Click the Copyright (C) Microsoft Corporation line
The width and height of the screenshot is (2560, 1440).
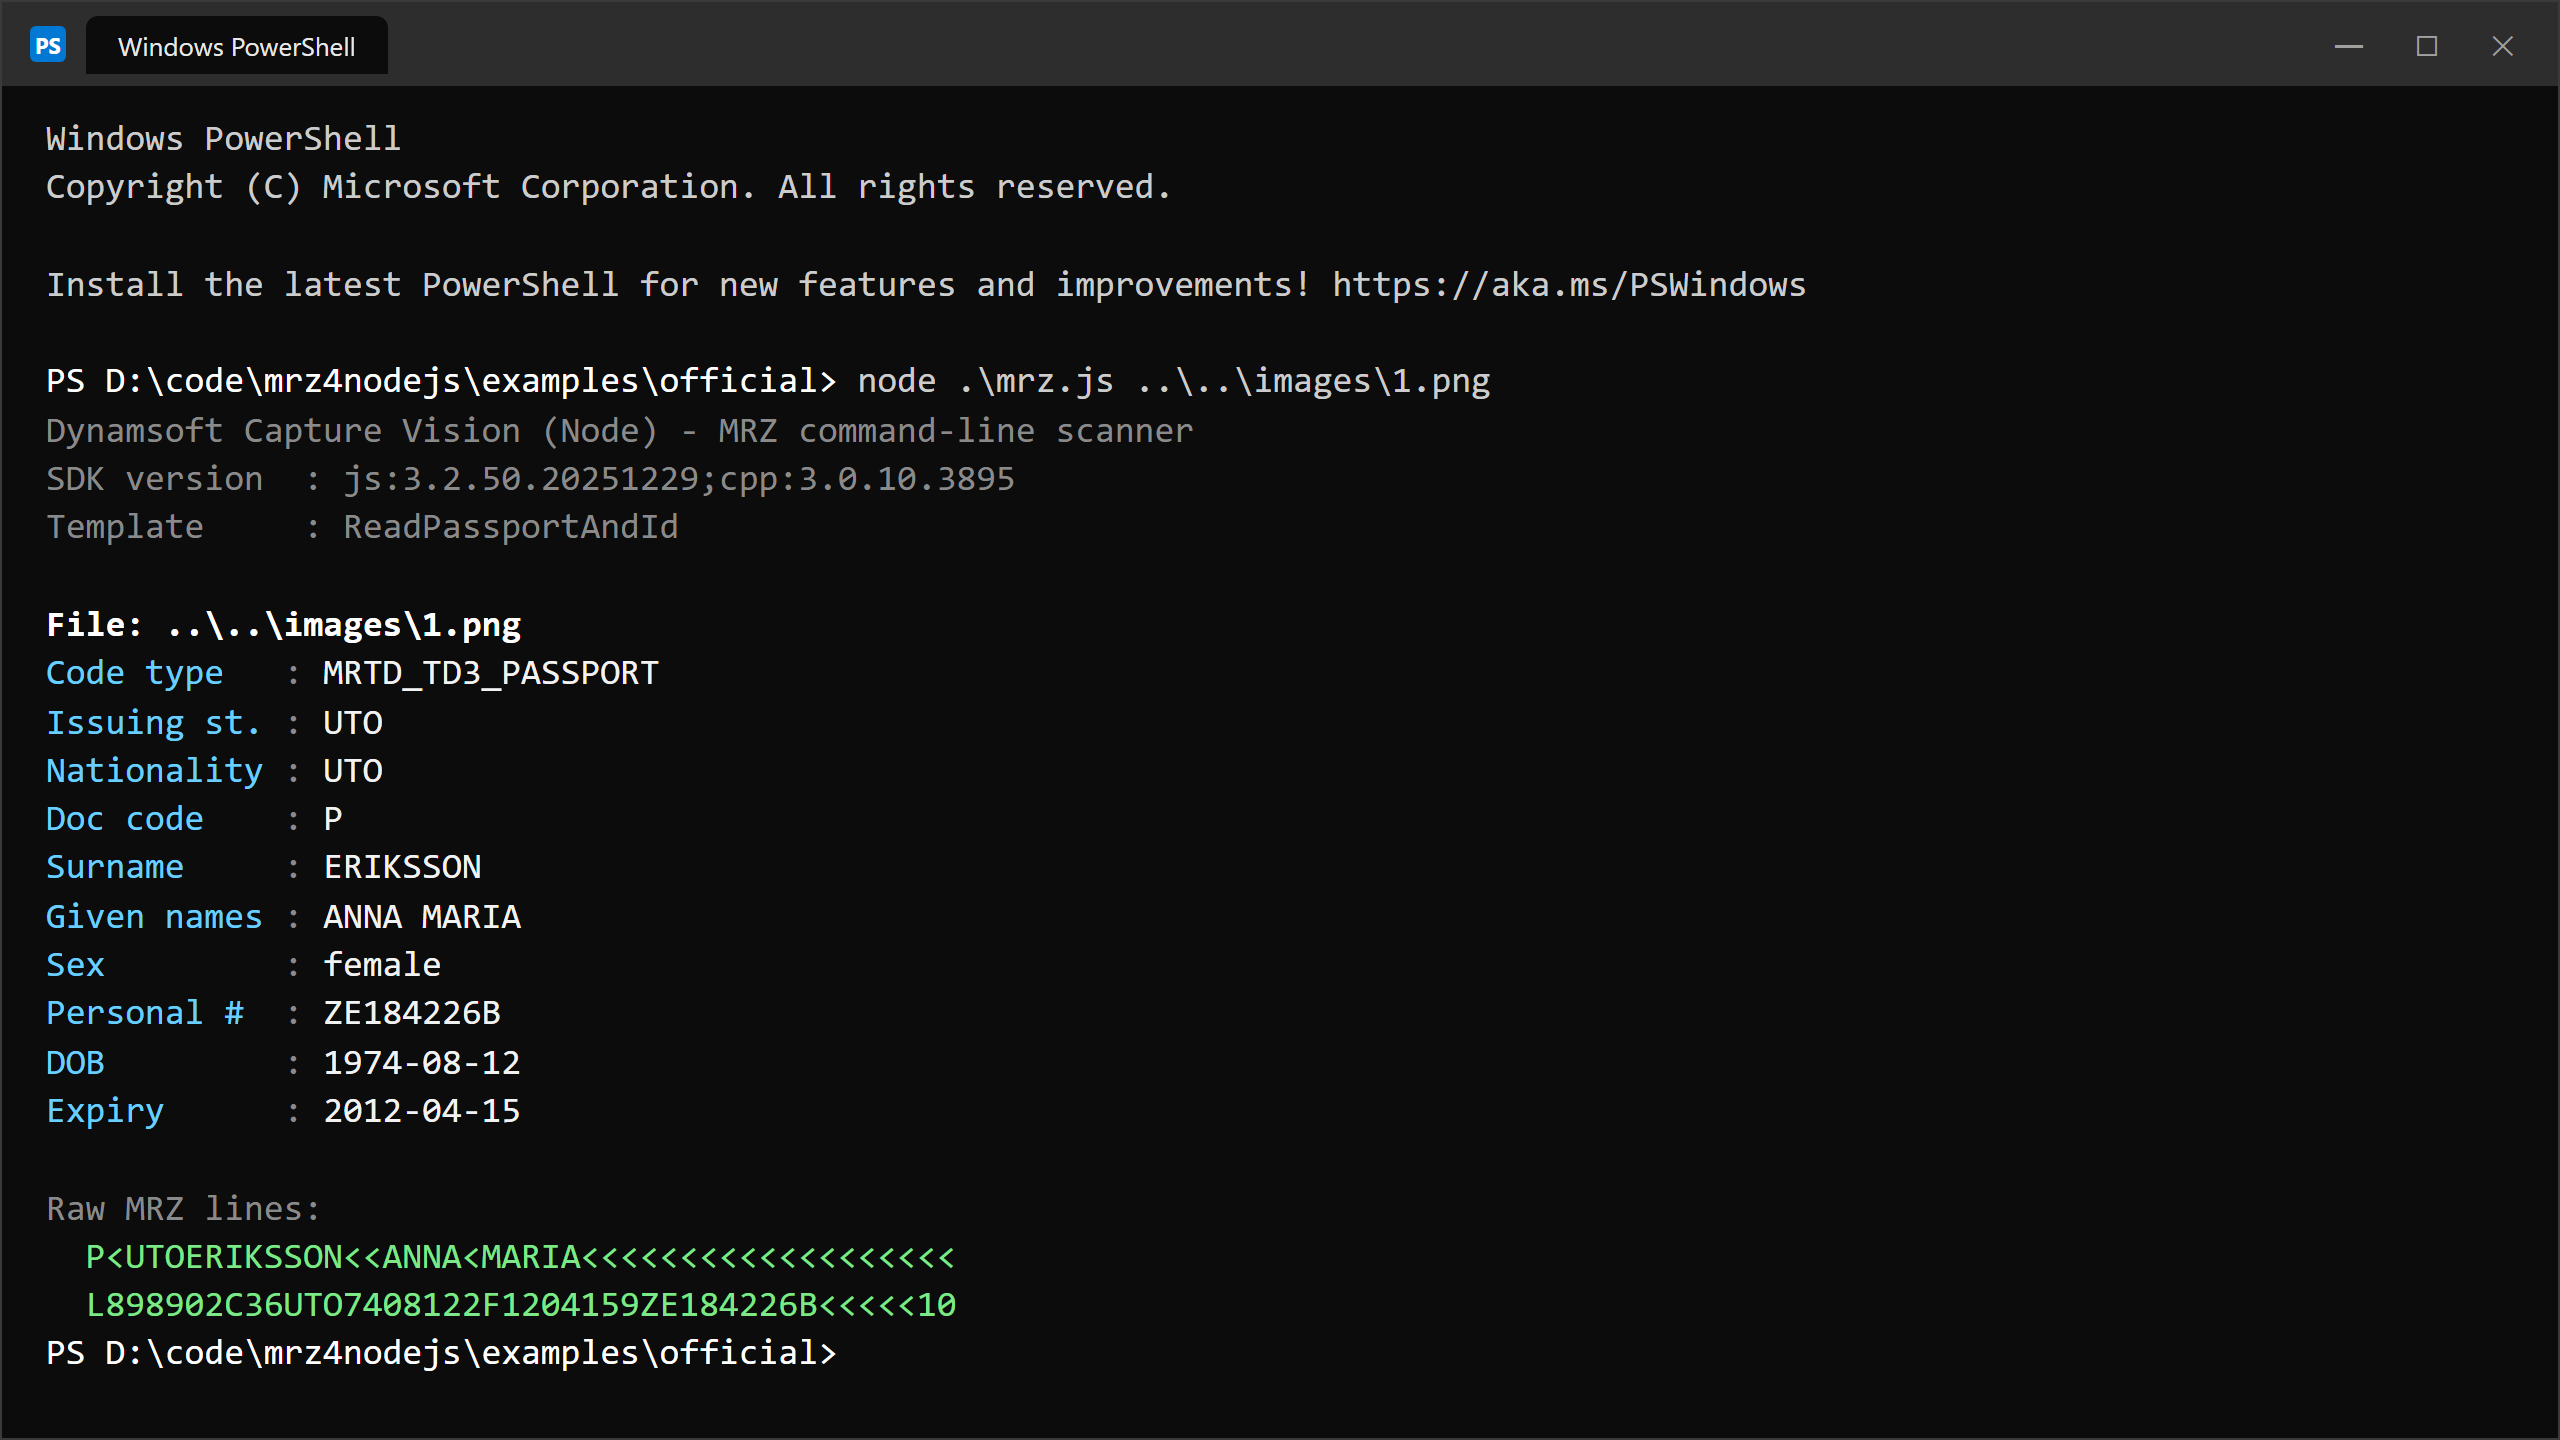click(x=608, y=187)
